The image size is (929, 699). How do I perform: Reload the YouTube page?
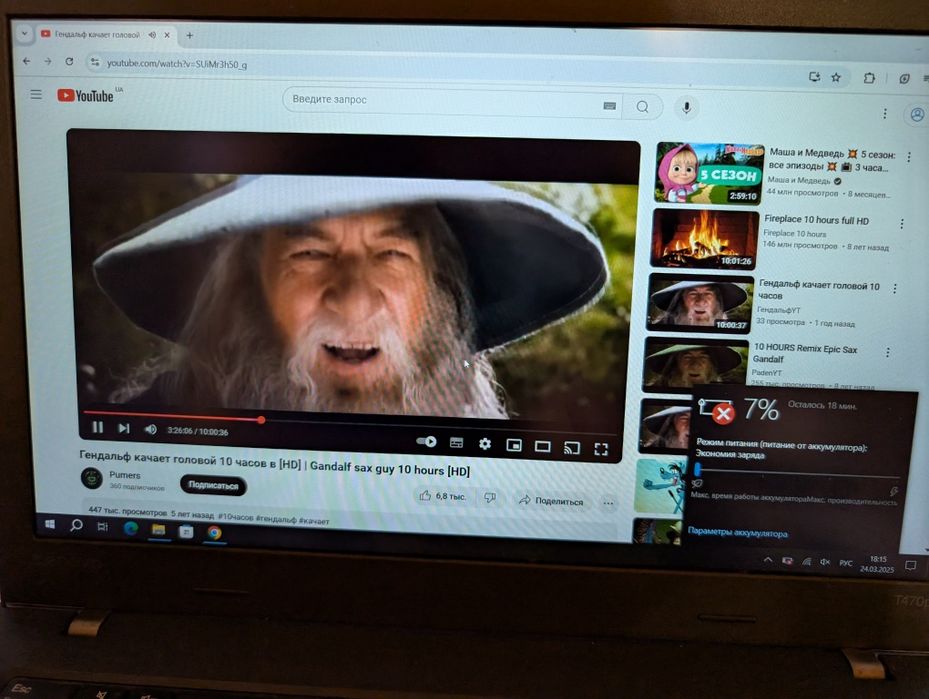coord(69,62)
